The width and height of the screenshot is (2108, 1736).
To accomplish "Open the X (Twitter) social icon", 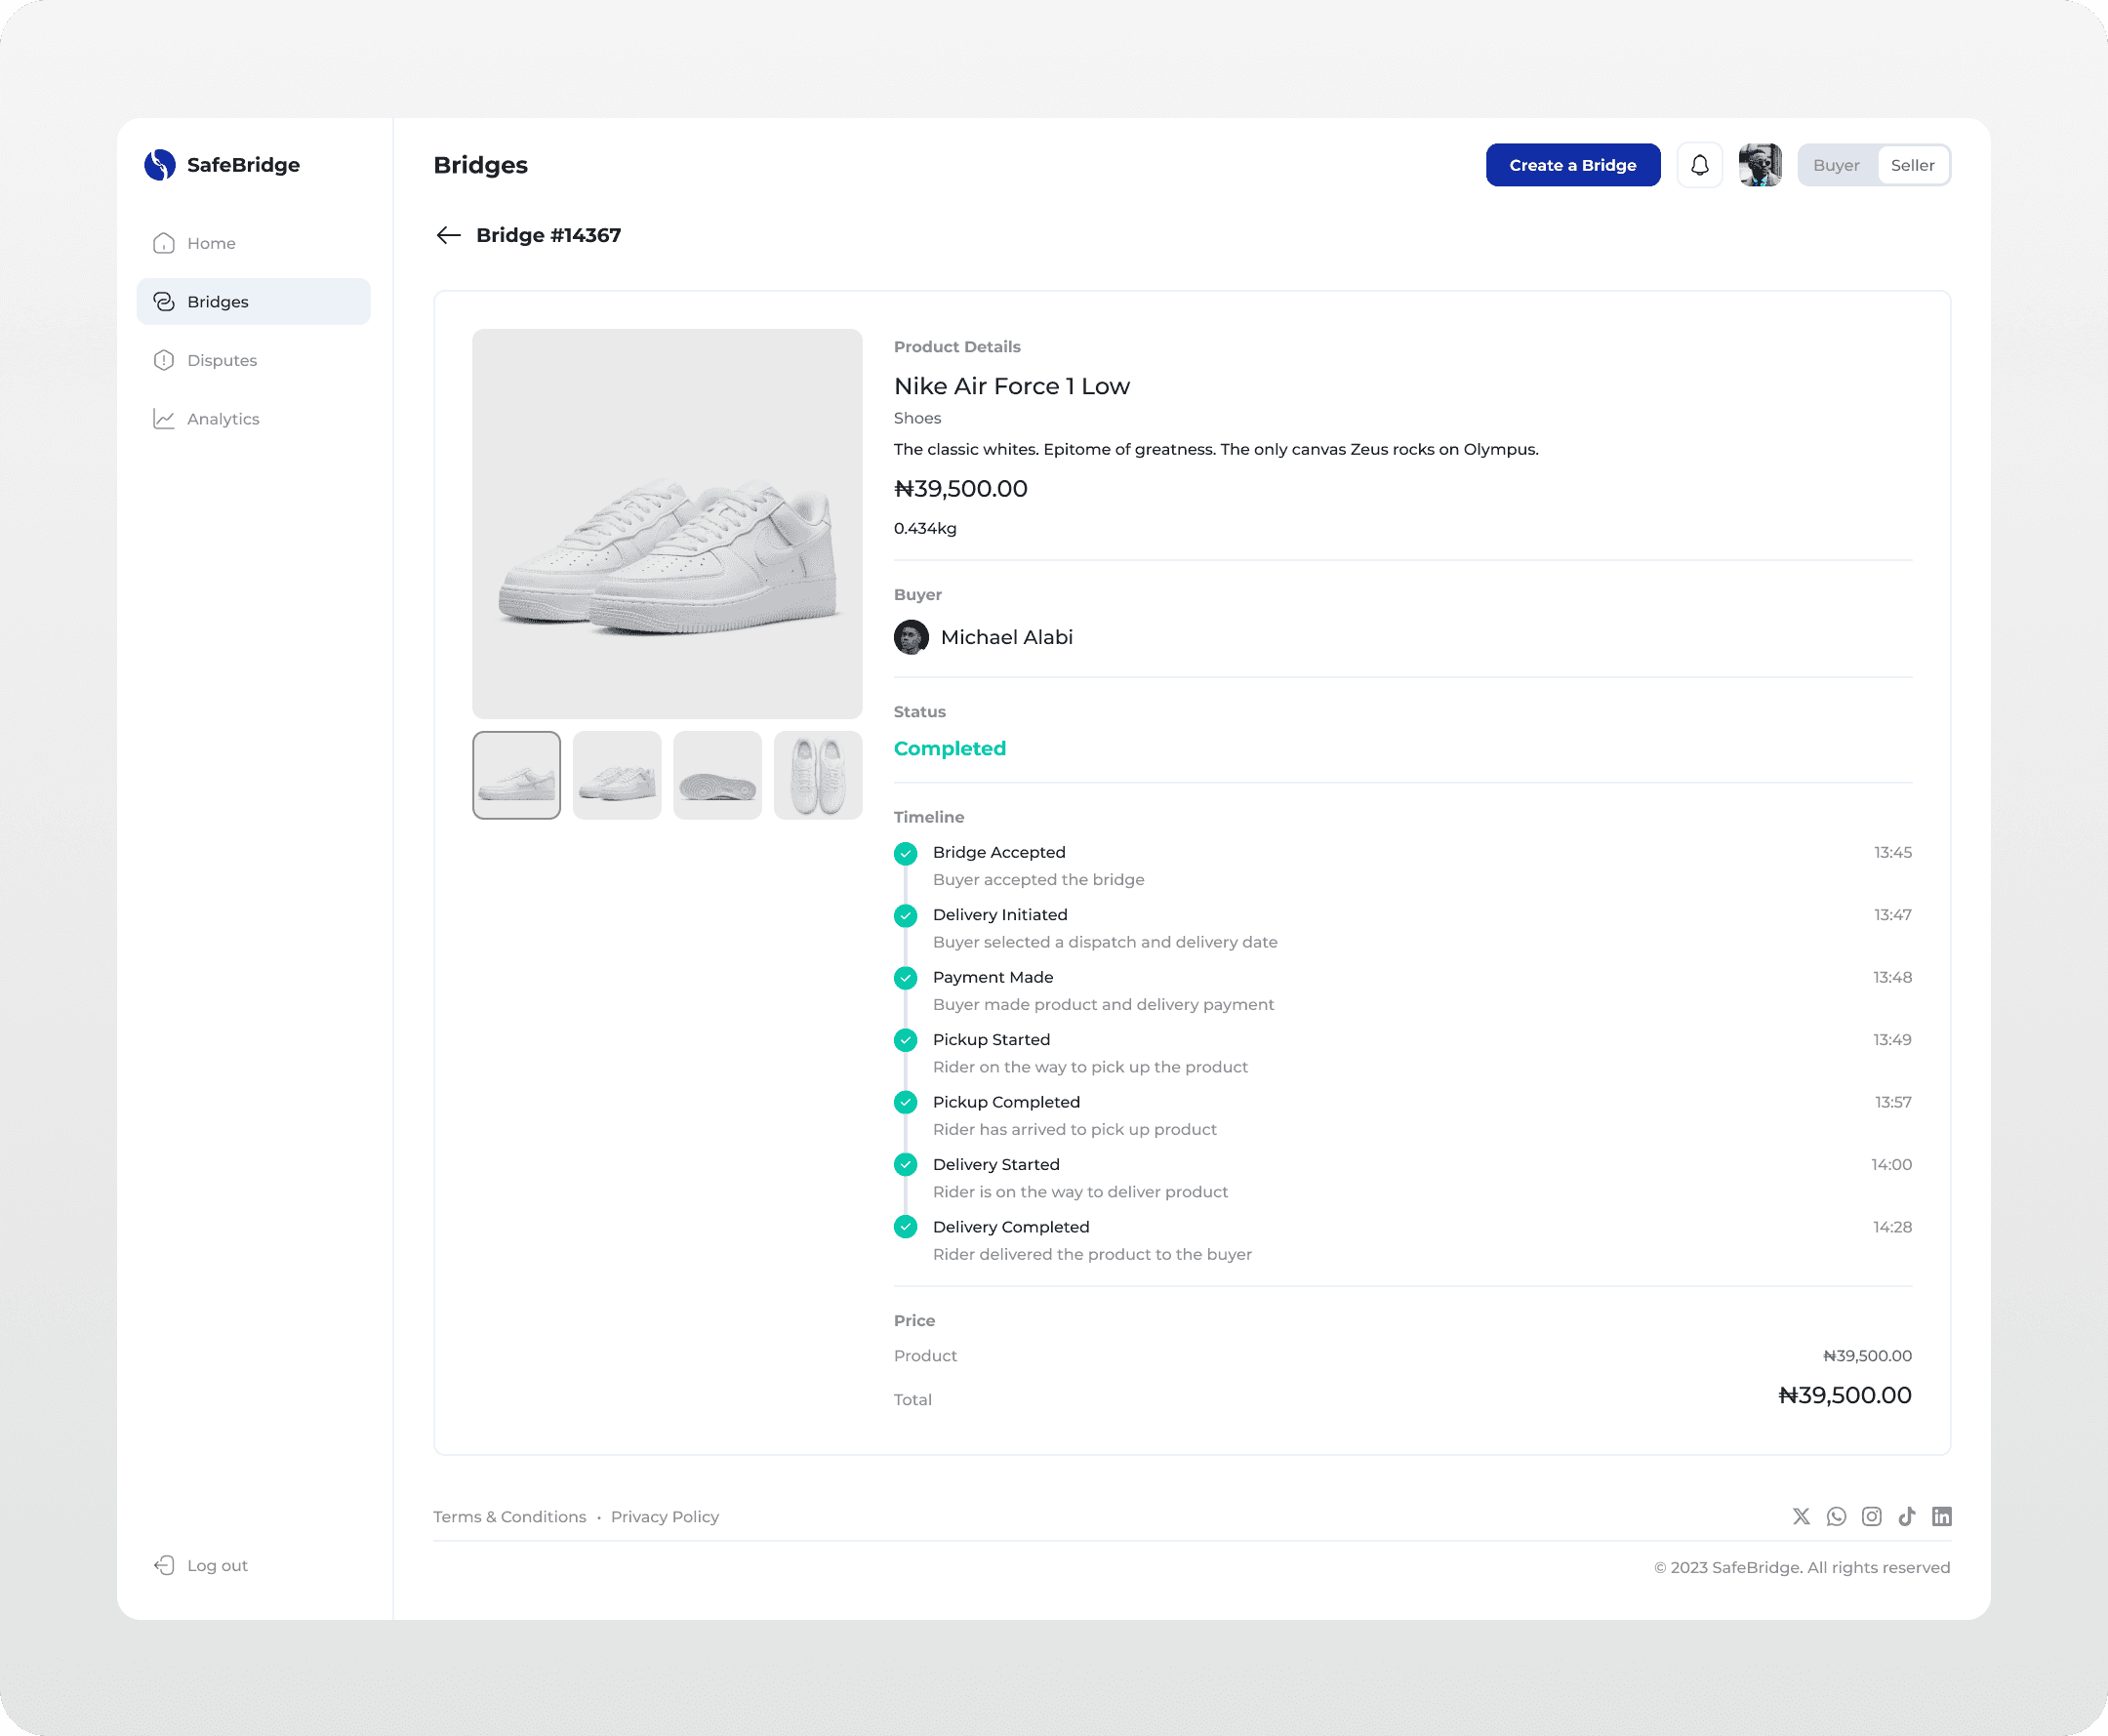I will point(1801,1516).
